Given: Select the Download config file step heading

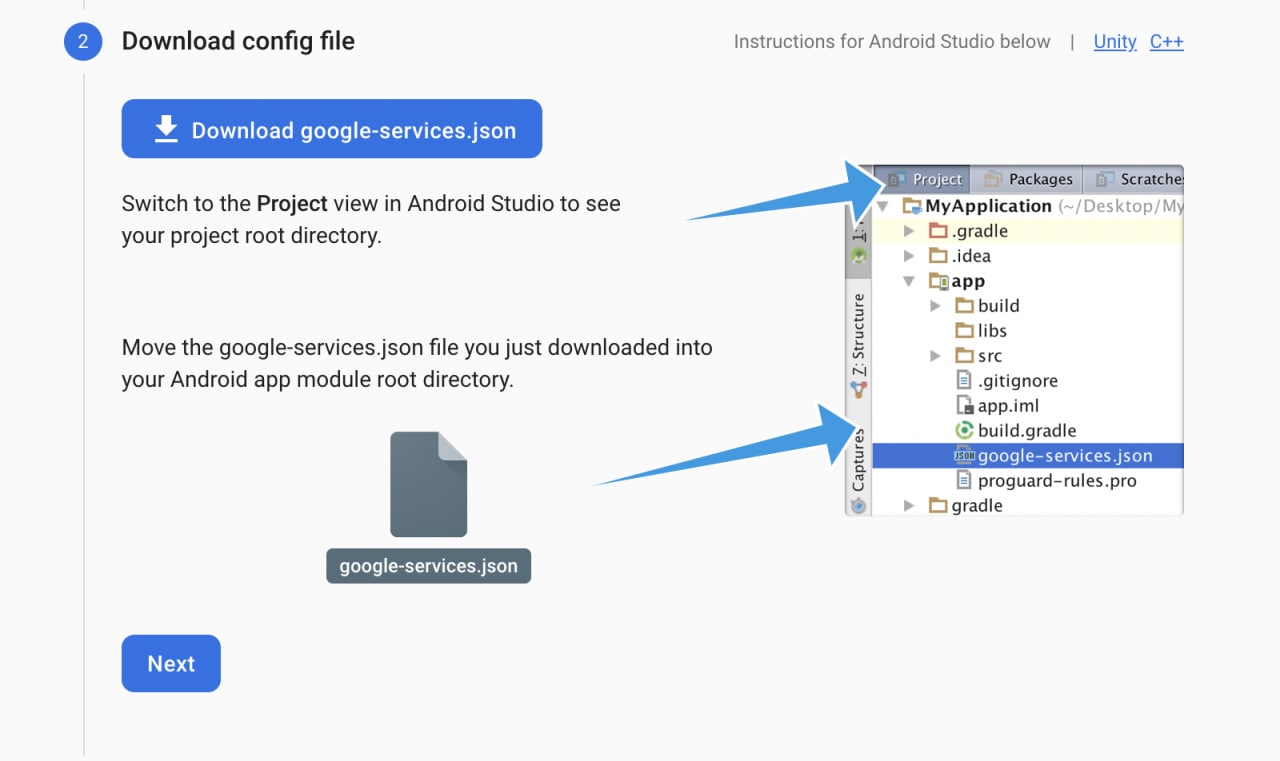Looking at the screenshot, I should [238, 41].
